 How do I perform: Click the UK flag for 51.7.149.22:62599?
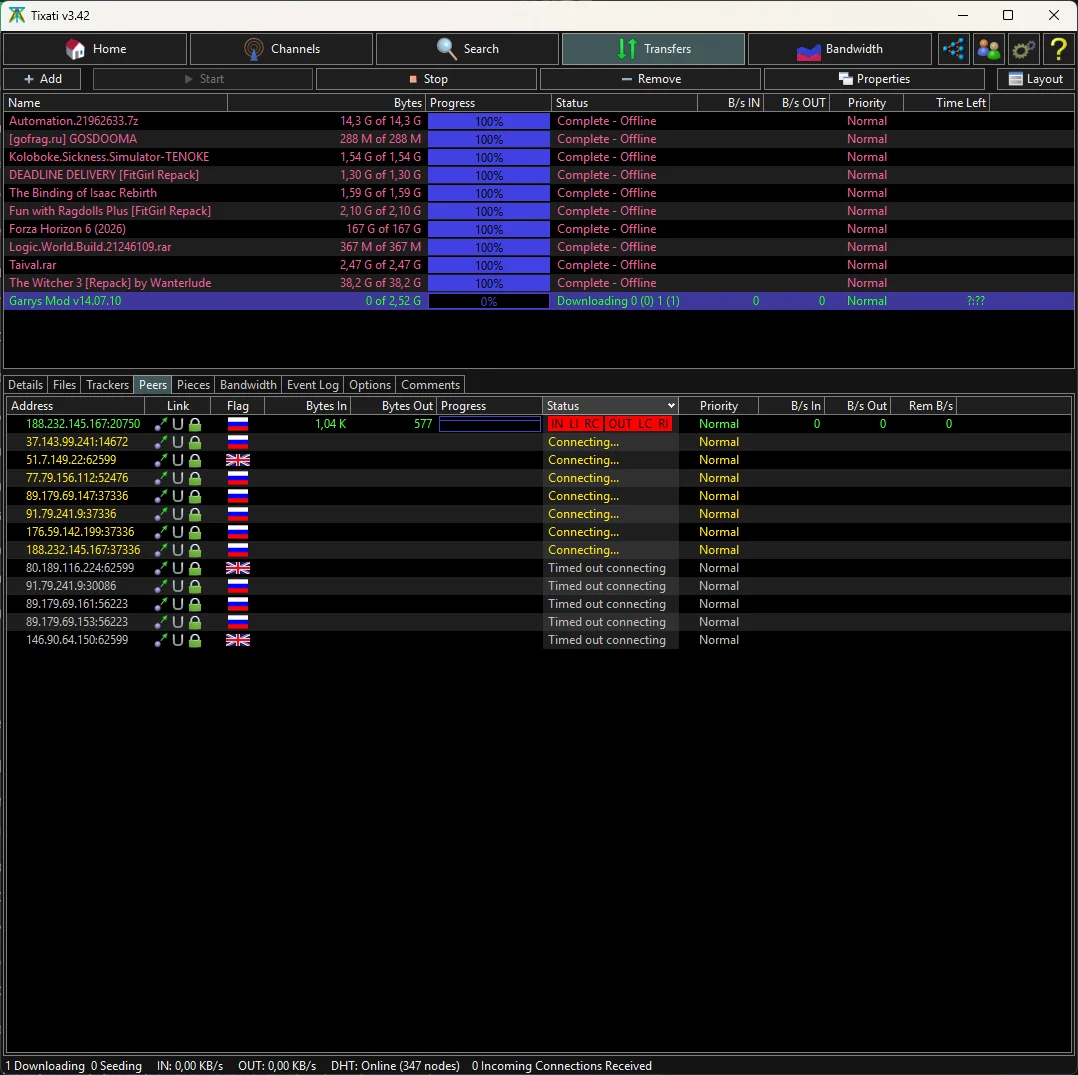(x=238, y=460)
